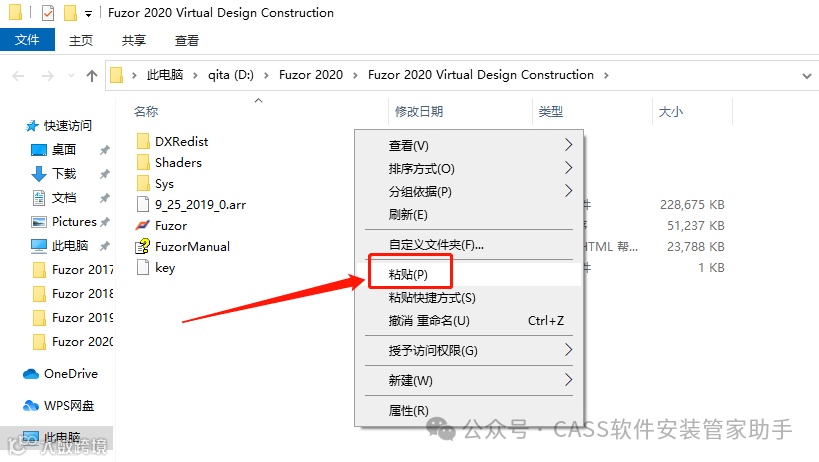819x462 pixels.
Task: Choose 属性(R) menu entry
Action: (x=469, y=410)
